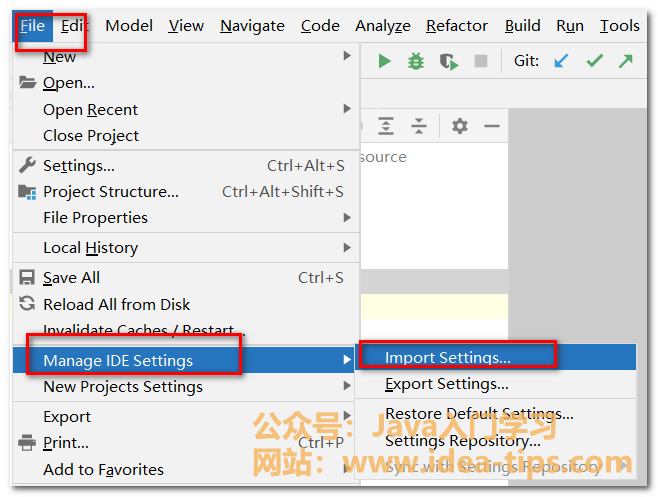The width and height of the screenshot is (658, 497).
Task: Select Import Settings from the submenu
Action: (448, 357)
